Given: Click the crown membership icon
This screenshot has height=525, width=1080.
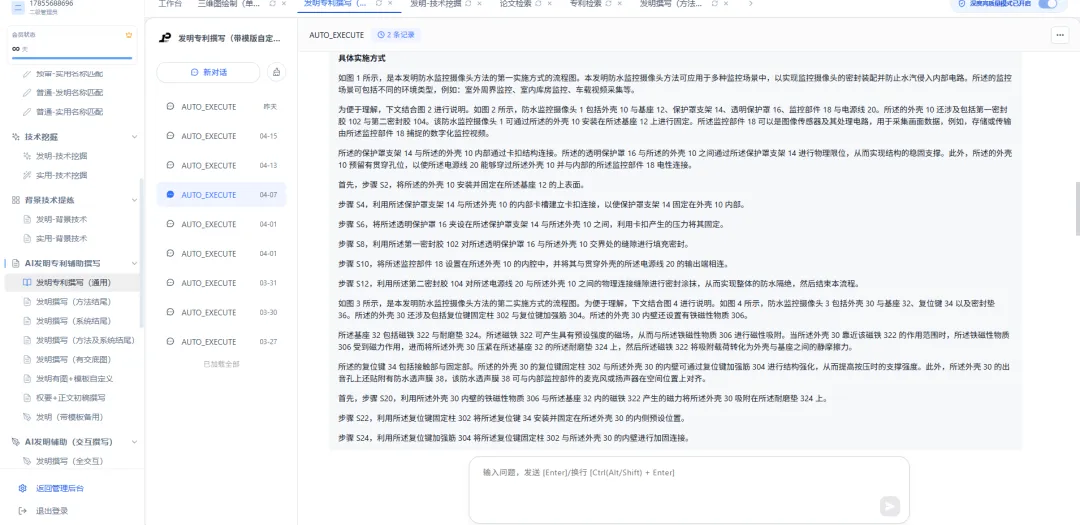Looking at the screenshot, I should point(128,34).
